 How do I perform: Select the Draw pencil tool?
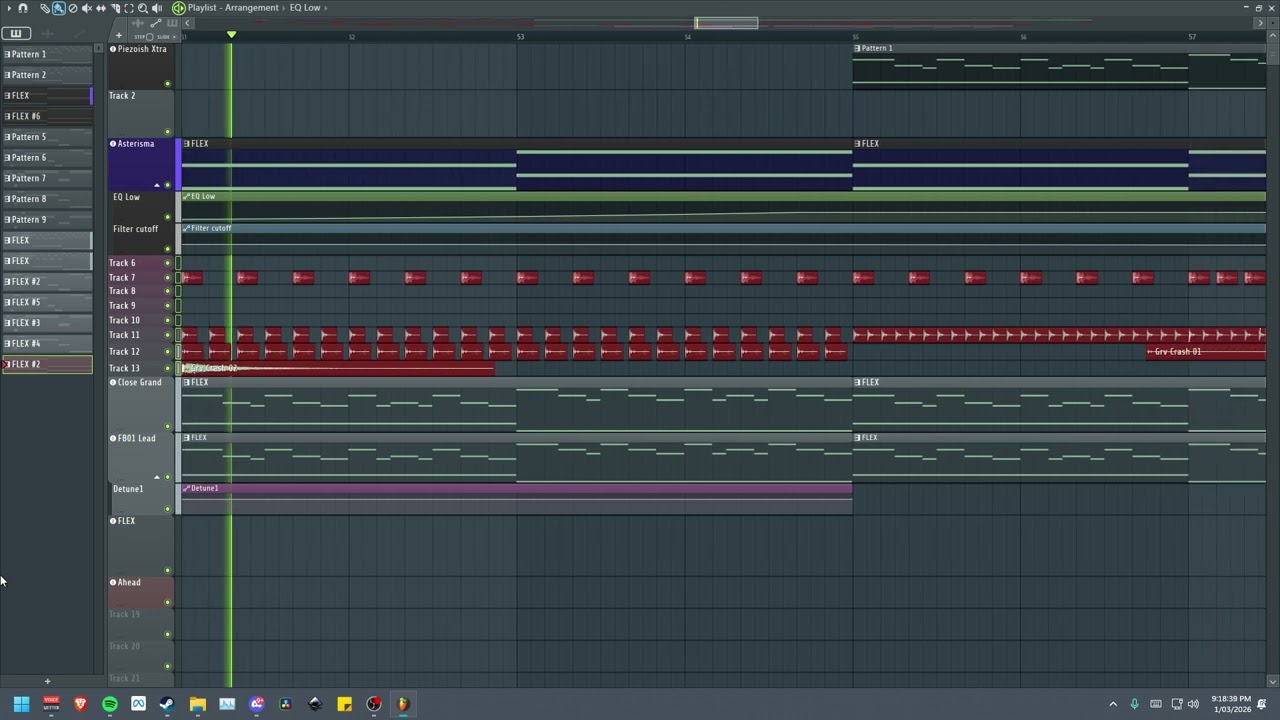pos(45,8)
